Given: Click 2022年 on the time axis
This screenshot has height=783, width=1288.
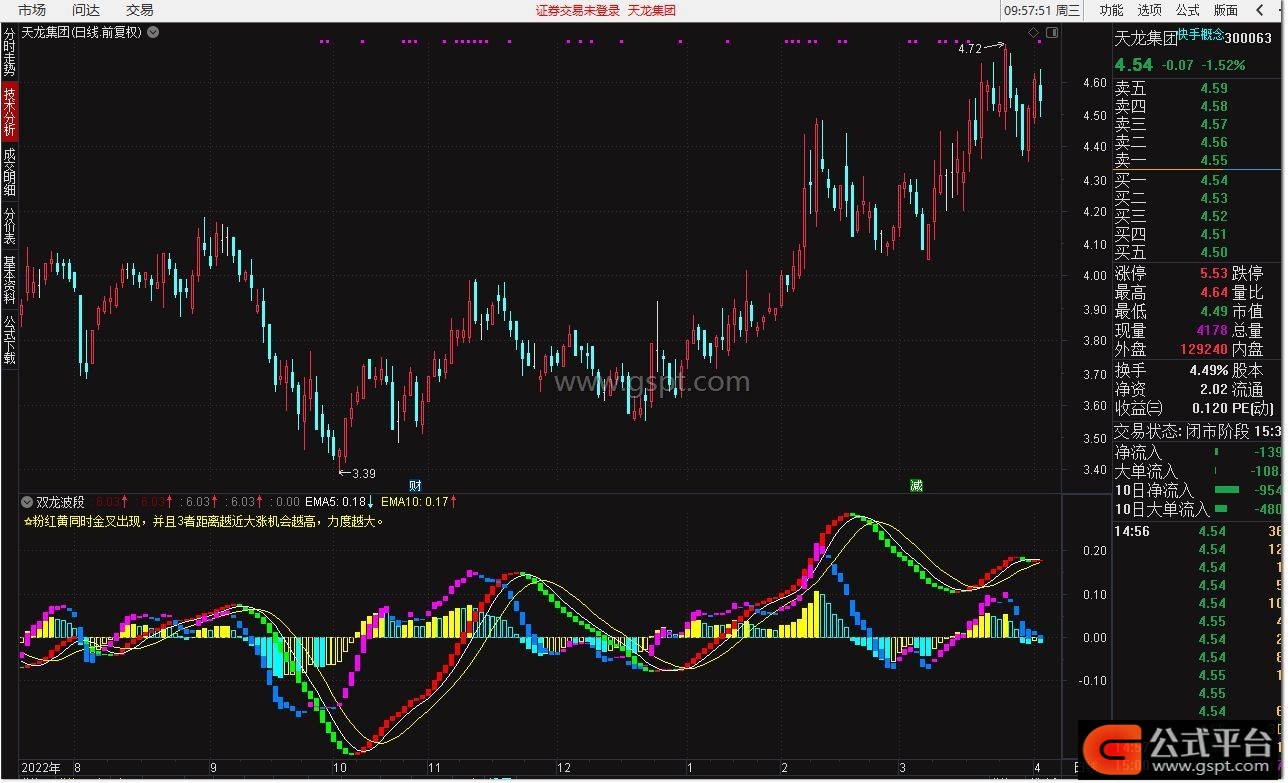Looking at the screenshot, I should [43, 768].
